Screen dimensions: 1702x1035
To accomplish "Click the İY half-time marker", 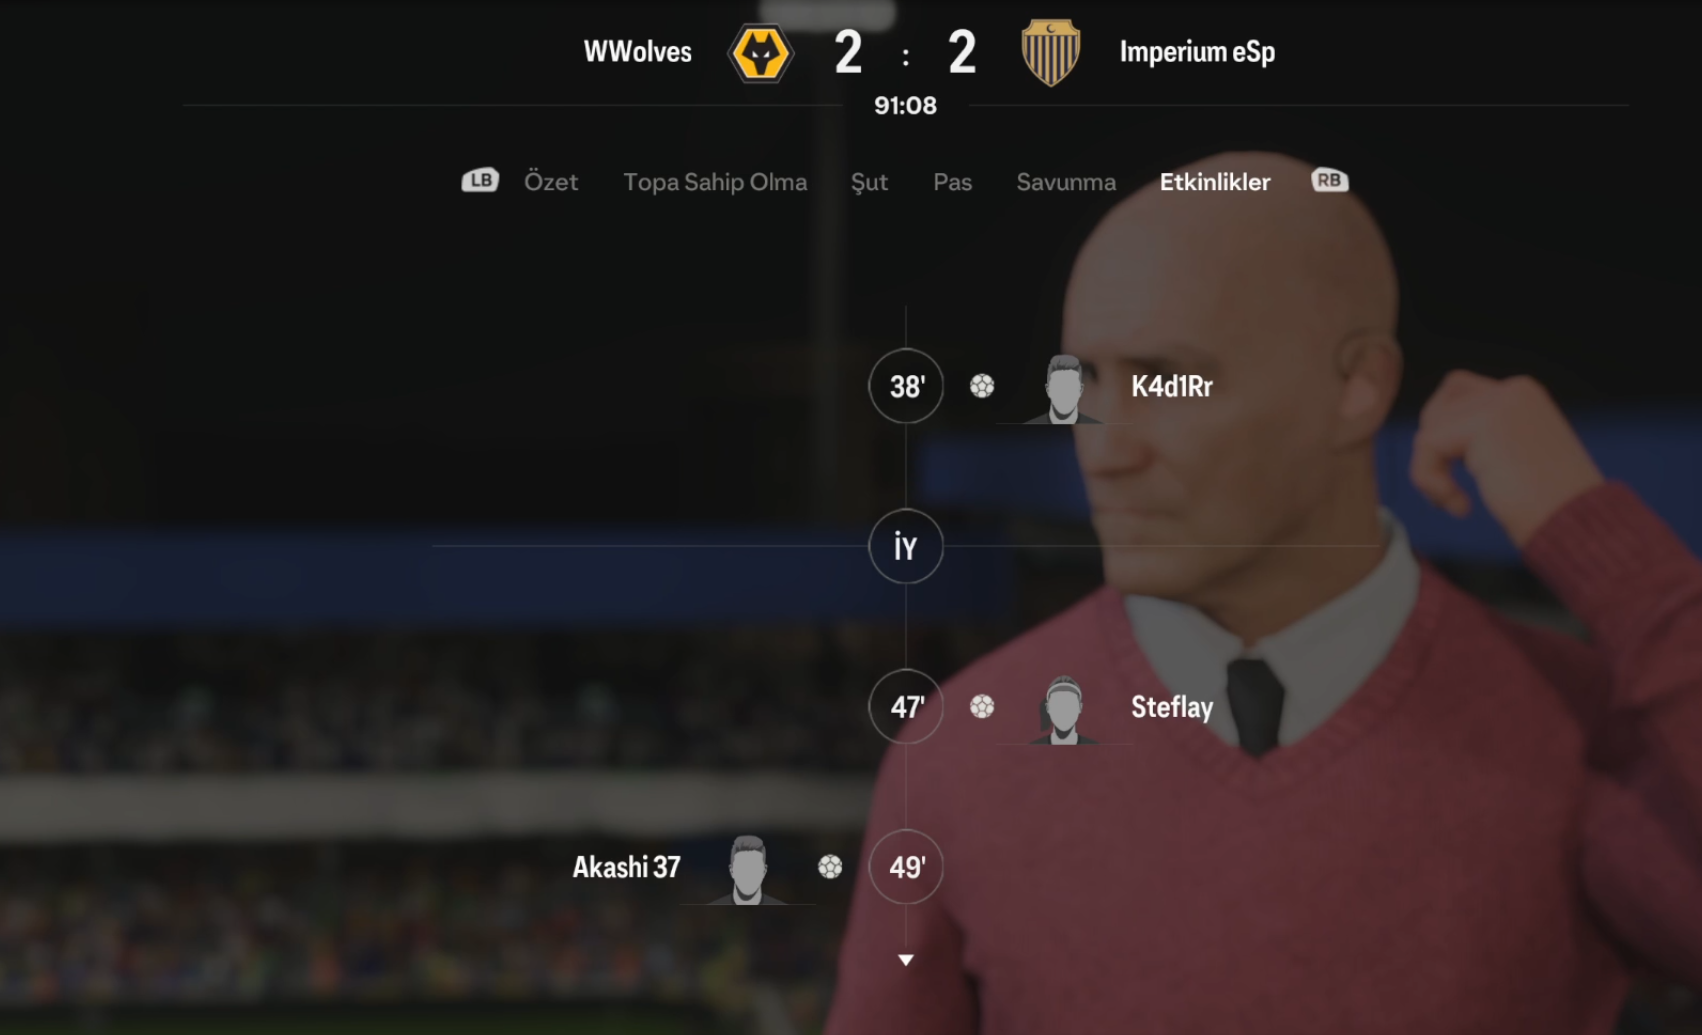I will (x=906, y=546).
